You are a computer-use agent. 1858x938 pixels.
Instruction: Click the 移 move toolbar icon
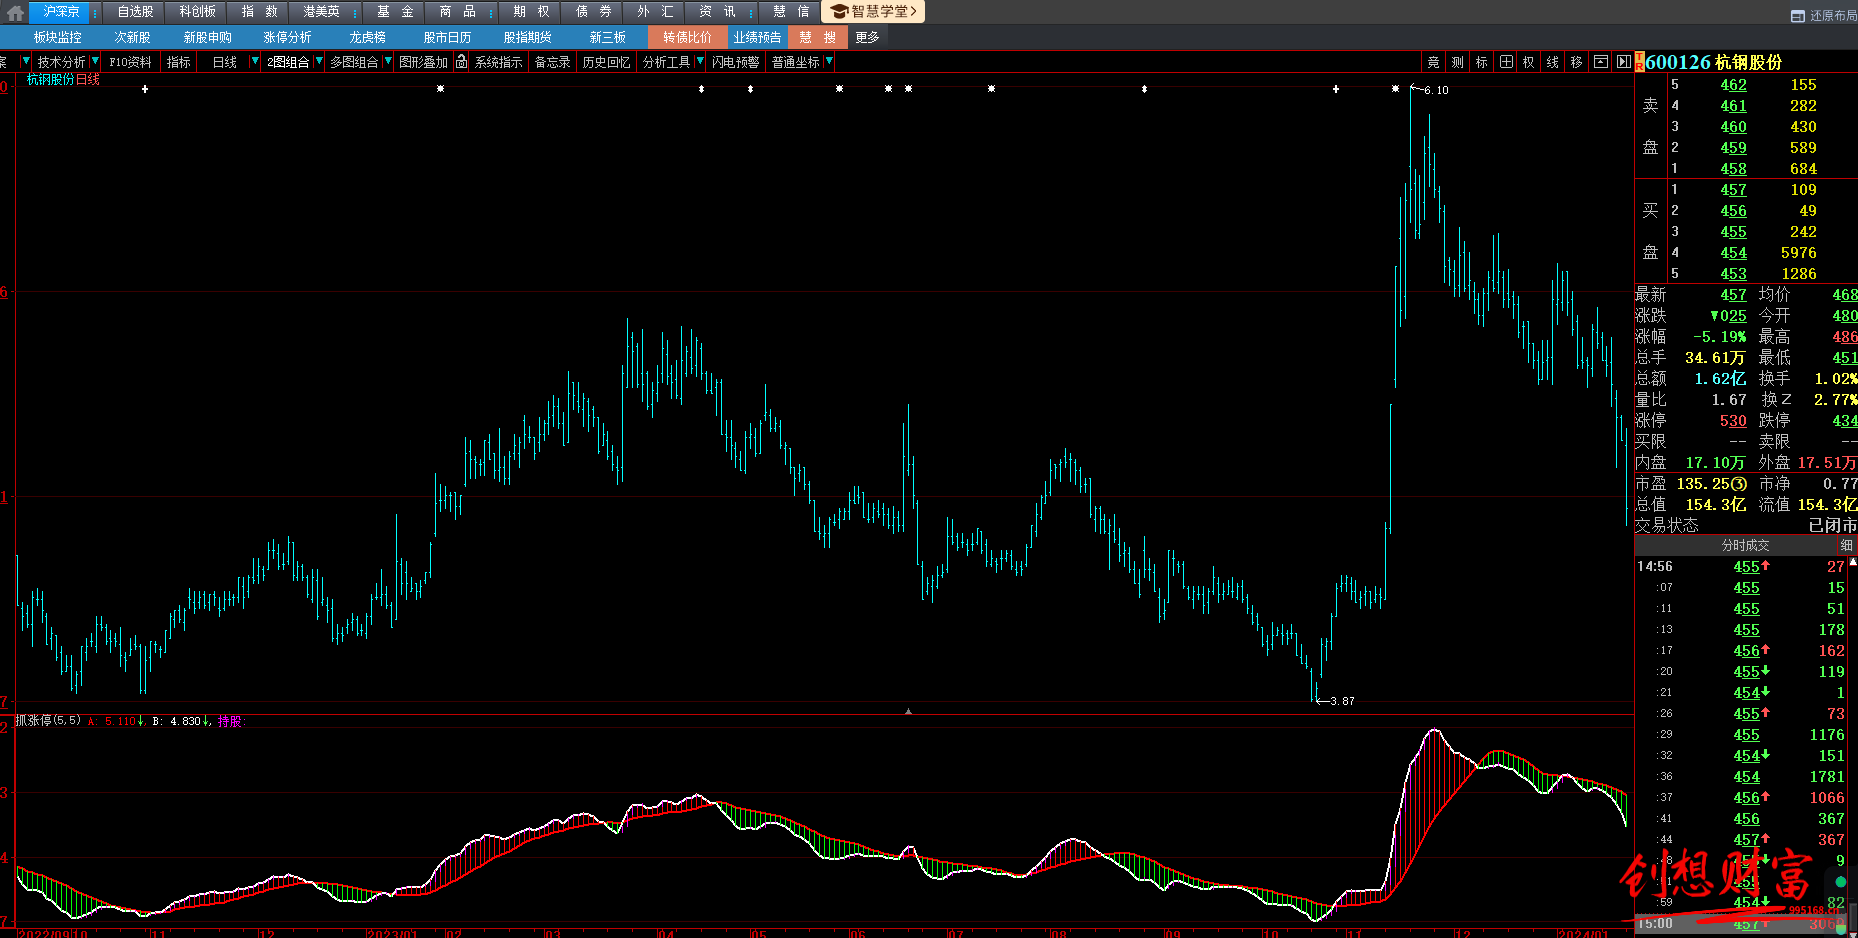(x=1576, y=62)
